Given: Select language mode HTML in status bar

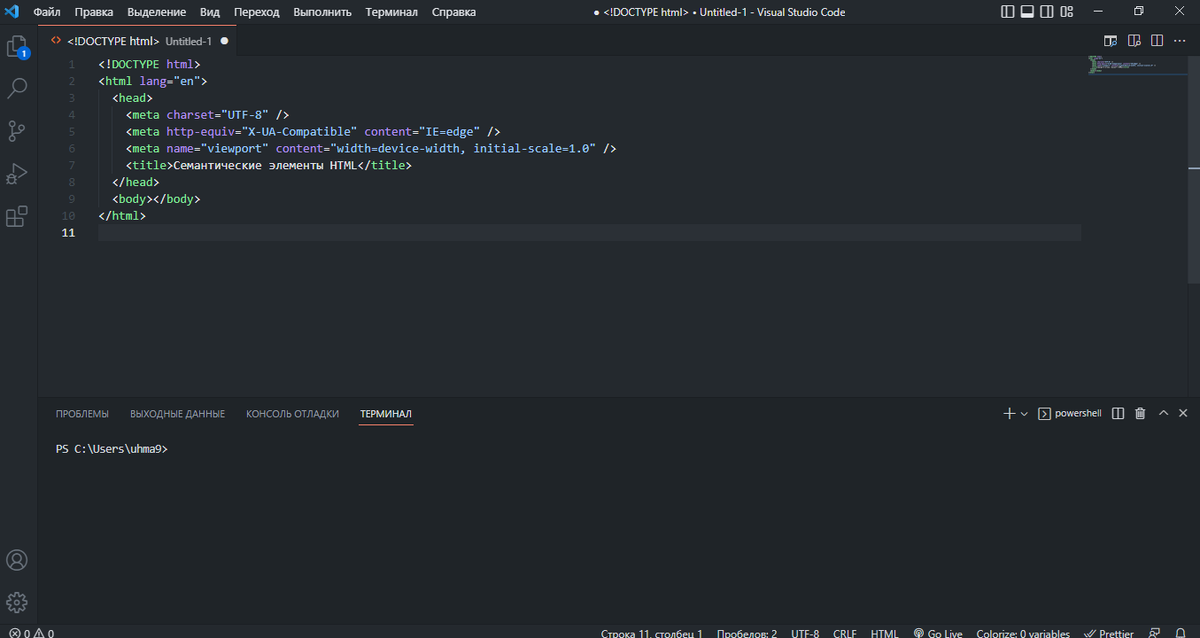Looking at the screenshot, I should [884, 633].
